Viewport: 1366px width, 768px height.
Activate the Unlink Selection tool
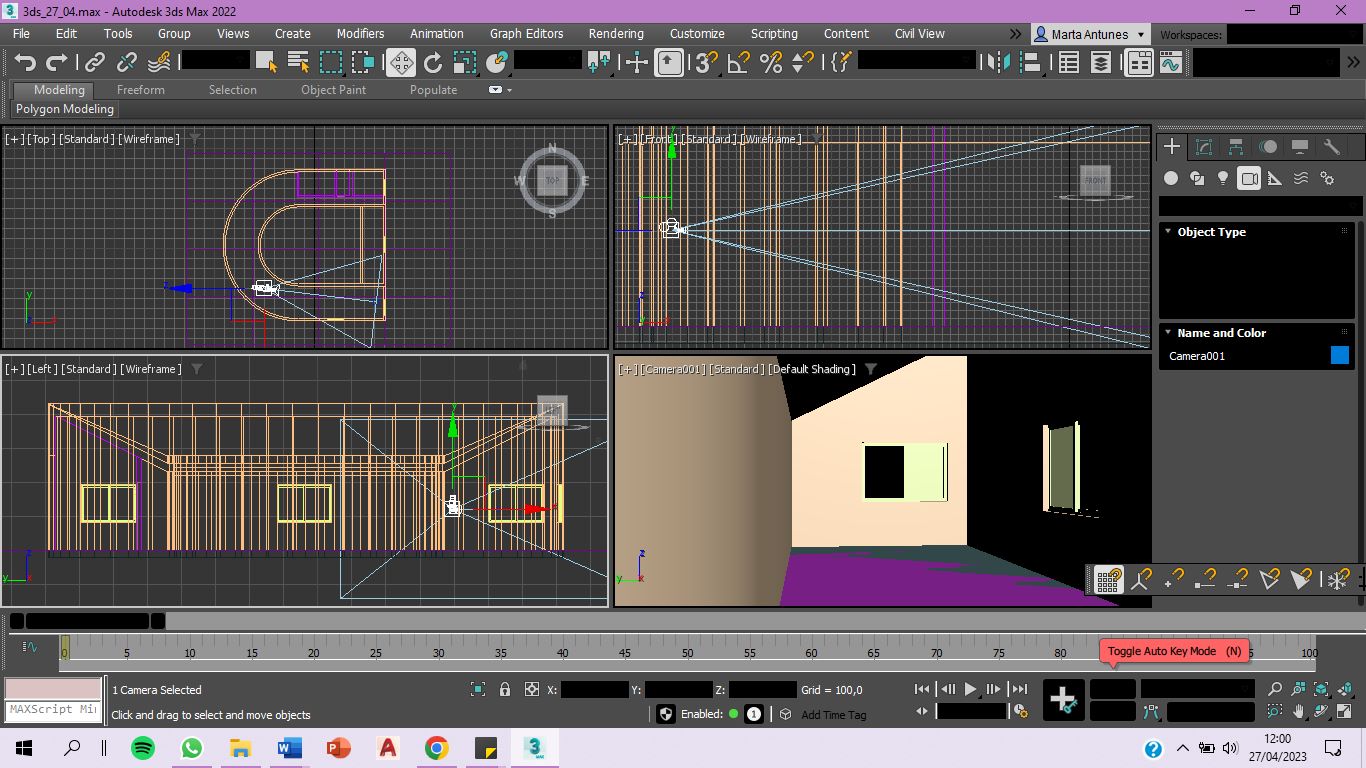point(127,63)
